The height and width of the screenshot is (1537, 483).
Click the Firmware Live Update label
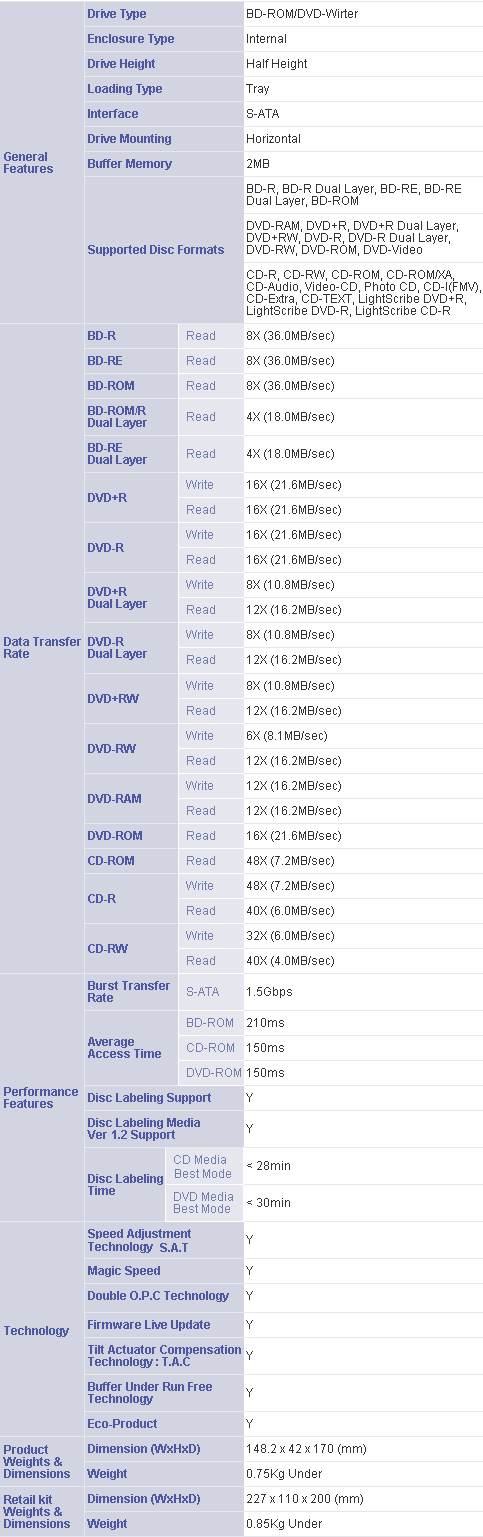click(x=149, y=1324)
